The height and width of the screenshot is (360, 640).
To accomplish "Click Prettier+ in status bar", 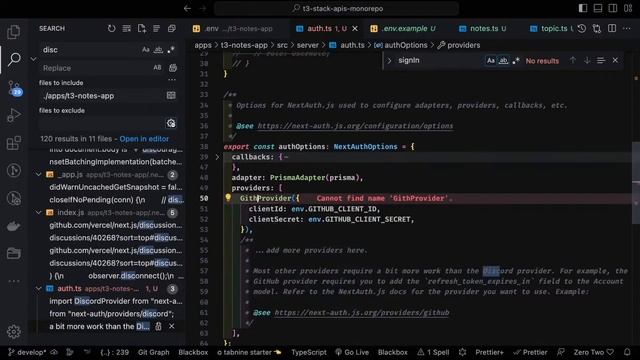I will click(489, 352).
